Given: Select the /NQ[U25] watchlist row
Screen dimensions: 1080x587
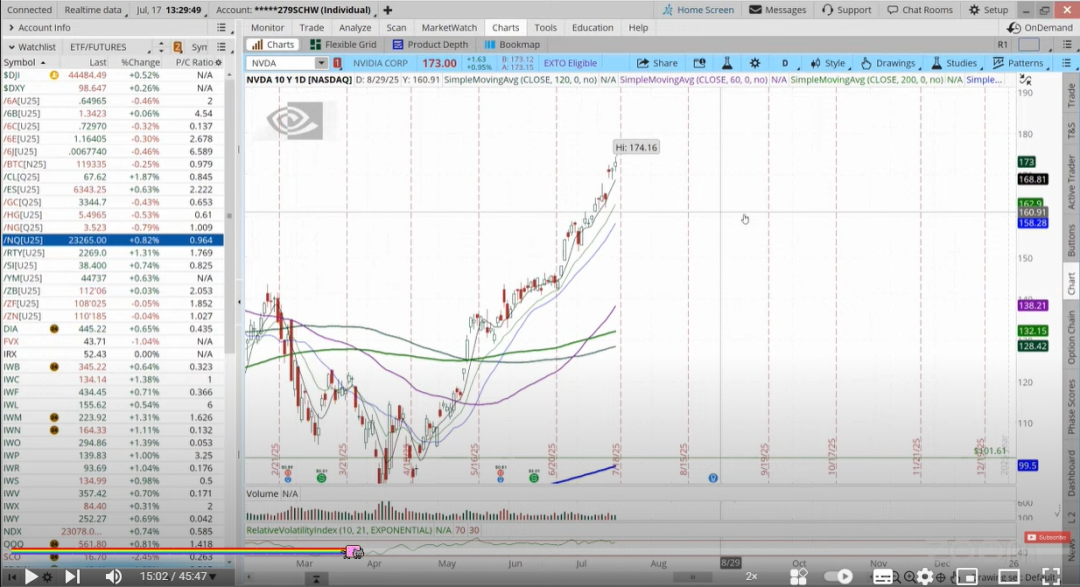Looking at the screenshot, I should click(113, 240).
